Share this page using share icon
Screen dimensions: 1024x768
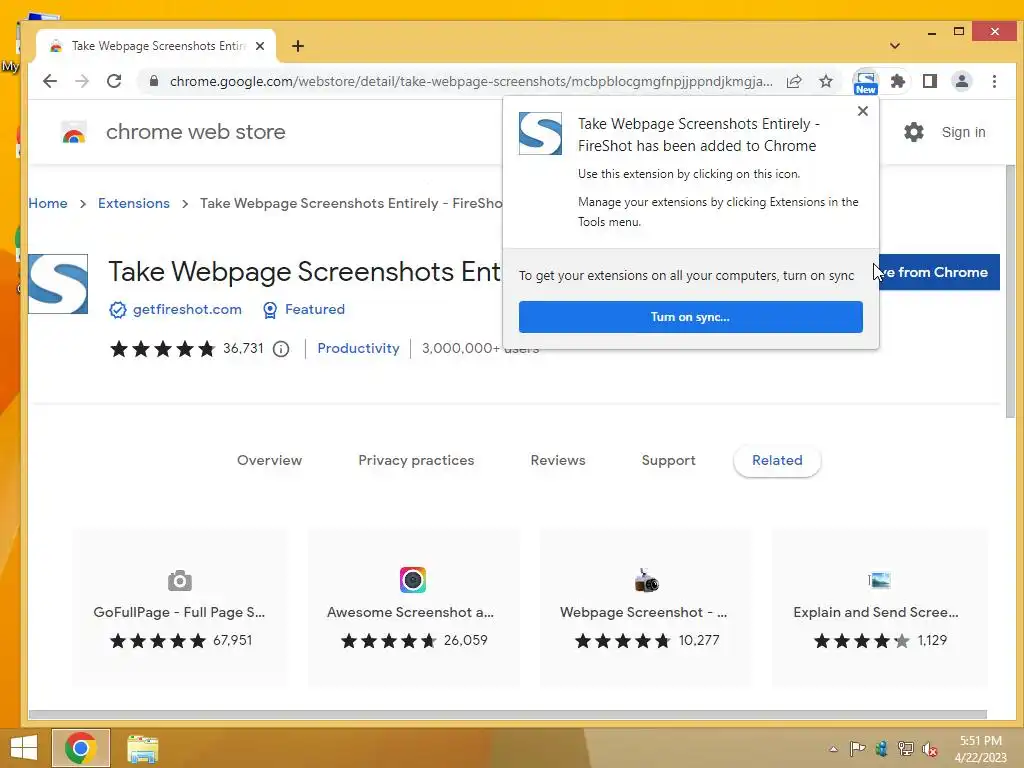[794, 81]
